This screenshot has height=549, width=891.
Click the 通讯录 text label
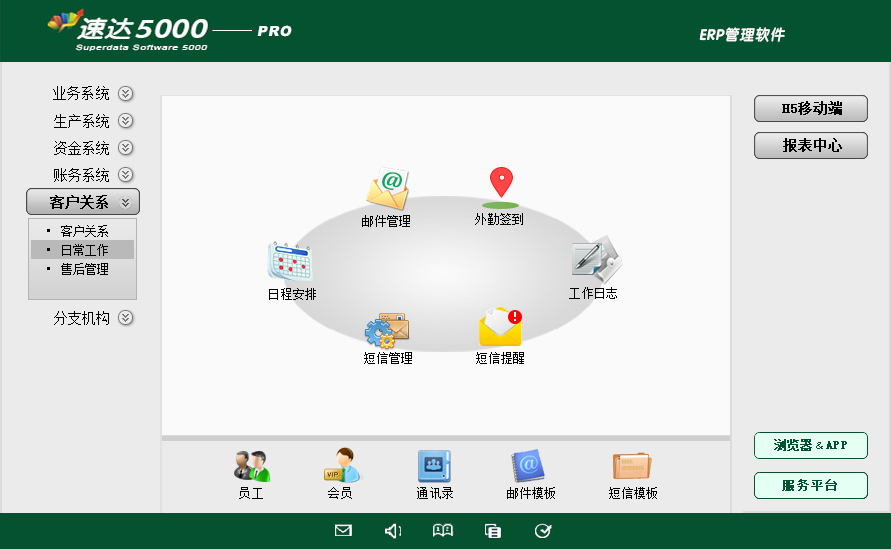pos(435,493)
